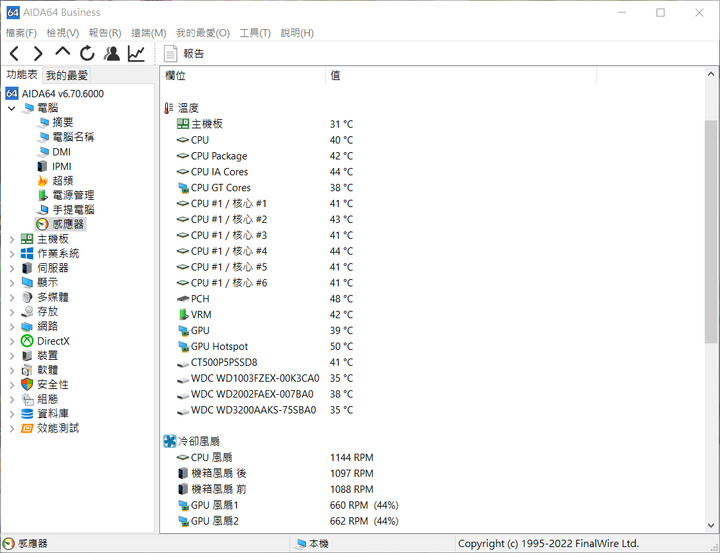Click the 裝置 devices icon
720x553 pixels.
[x=27, y=356]
